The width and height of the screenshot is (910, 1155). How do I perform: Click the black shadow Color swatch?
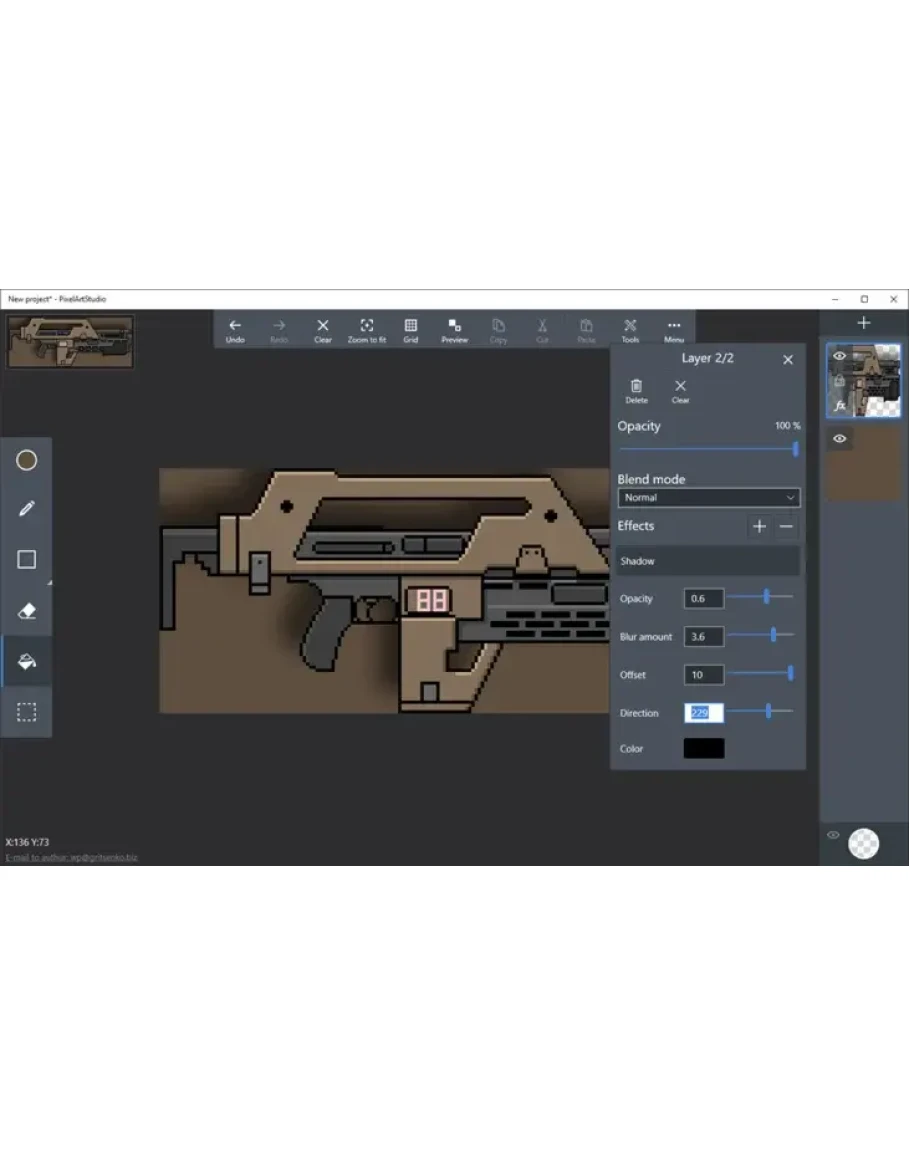coord(703,748)
